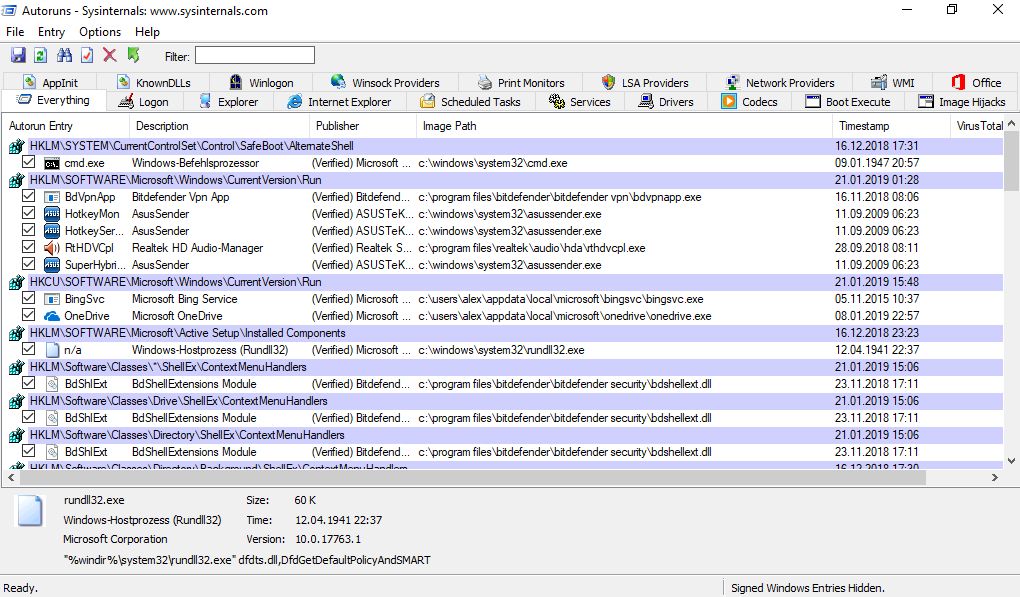Sort by Autorun Entry column header
The height and width of the screenshot is (597, 1020).
(66, 126)
